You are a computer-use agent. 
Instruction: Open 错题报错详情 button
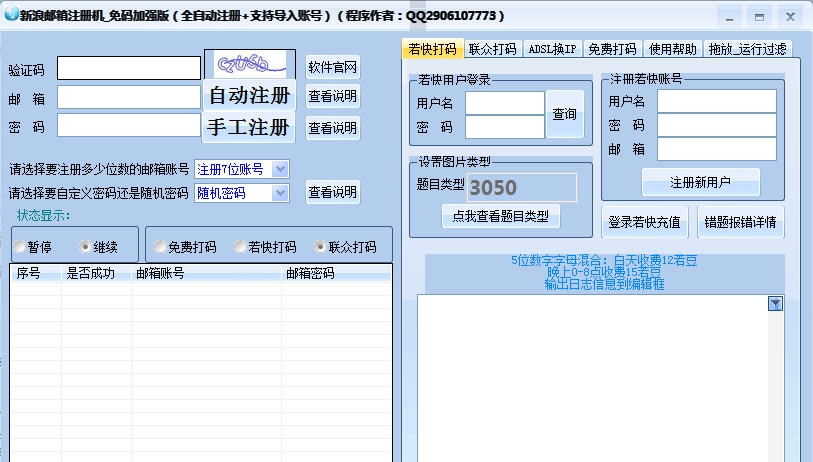(x=740, y=222)
